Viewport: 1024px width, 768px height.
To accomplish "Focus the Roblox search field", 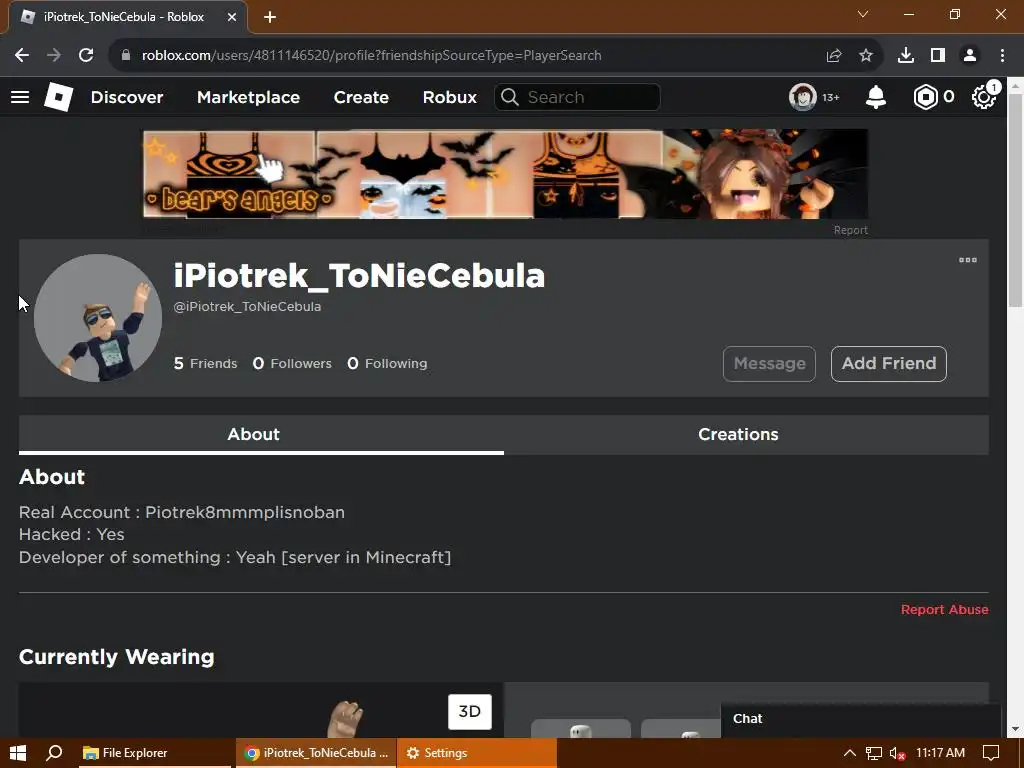I will [x=577, y=97].
